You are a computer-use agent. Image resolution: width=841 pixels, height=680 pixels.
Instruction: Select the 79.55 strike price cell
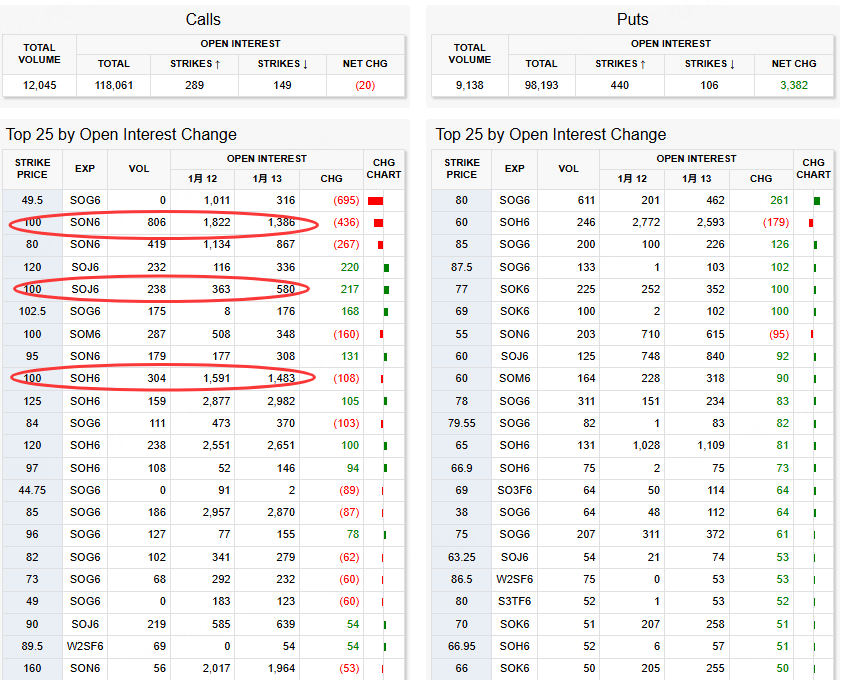click(x=461, y=423)
